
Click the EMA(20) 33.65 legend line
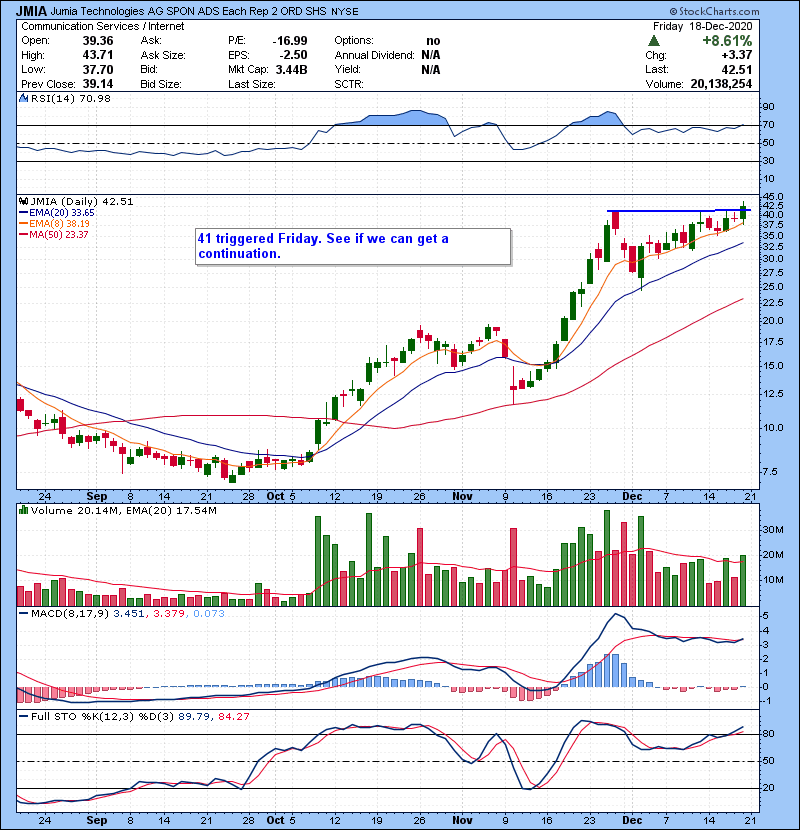[x=57, y=213]
